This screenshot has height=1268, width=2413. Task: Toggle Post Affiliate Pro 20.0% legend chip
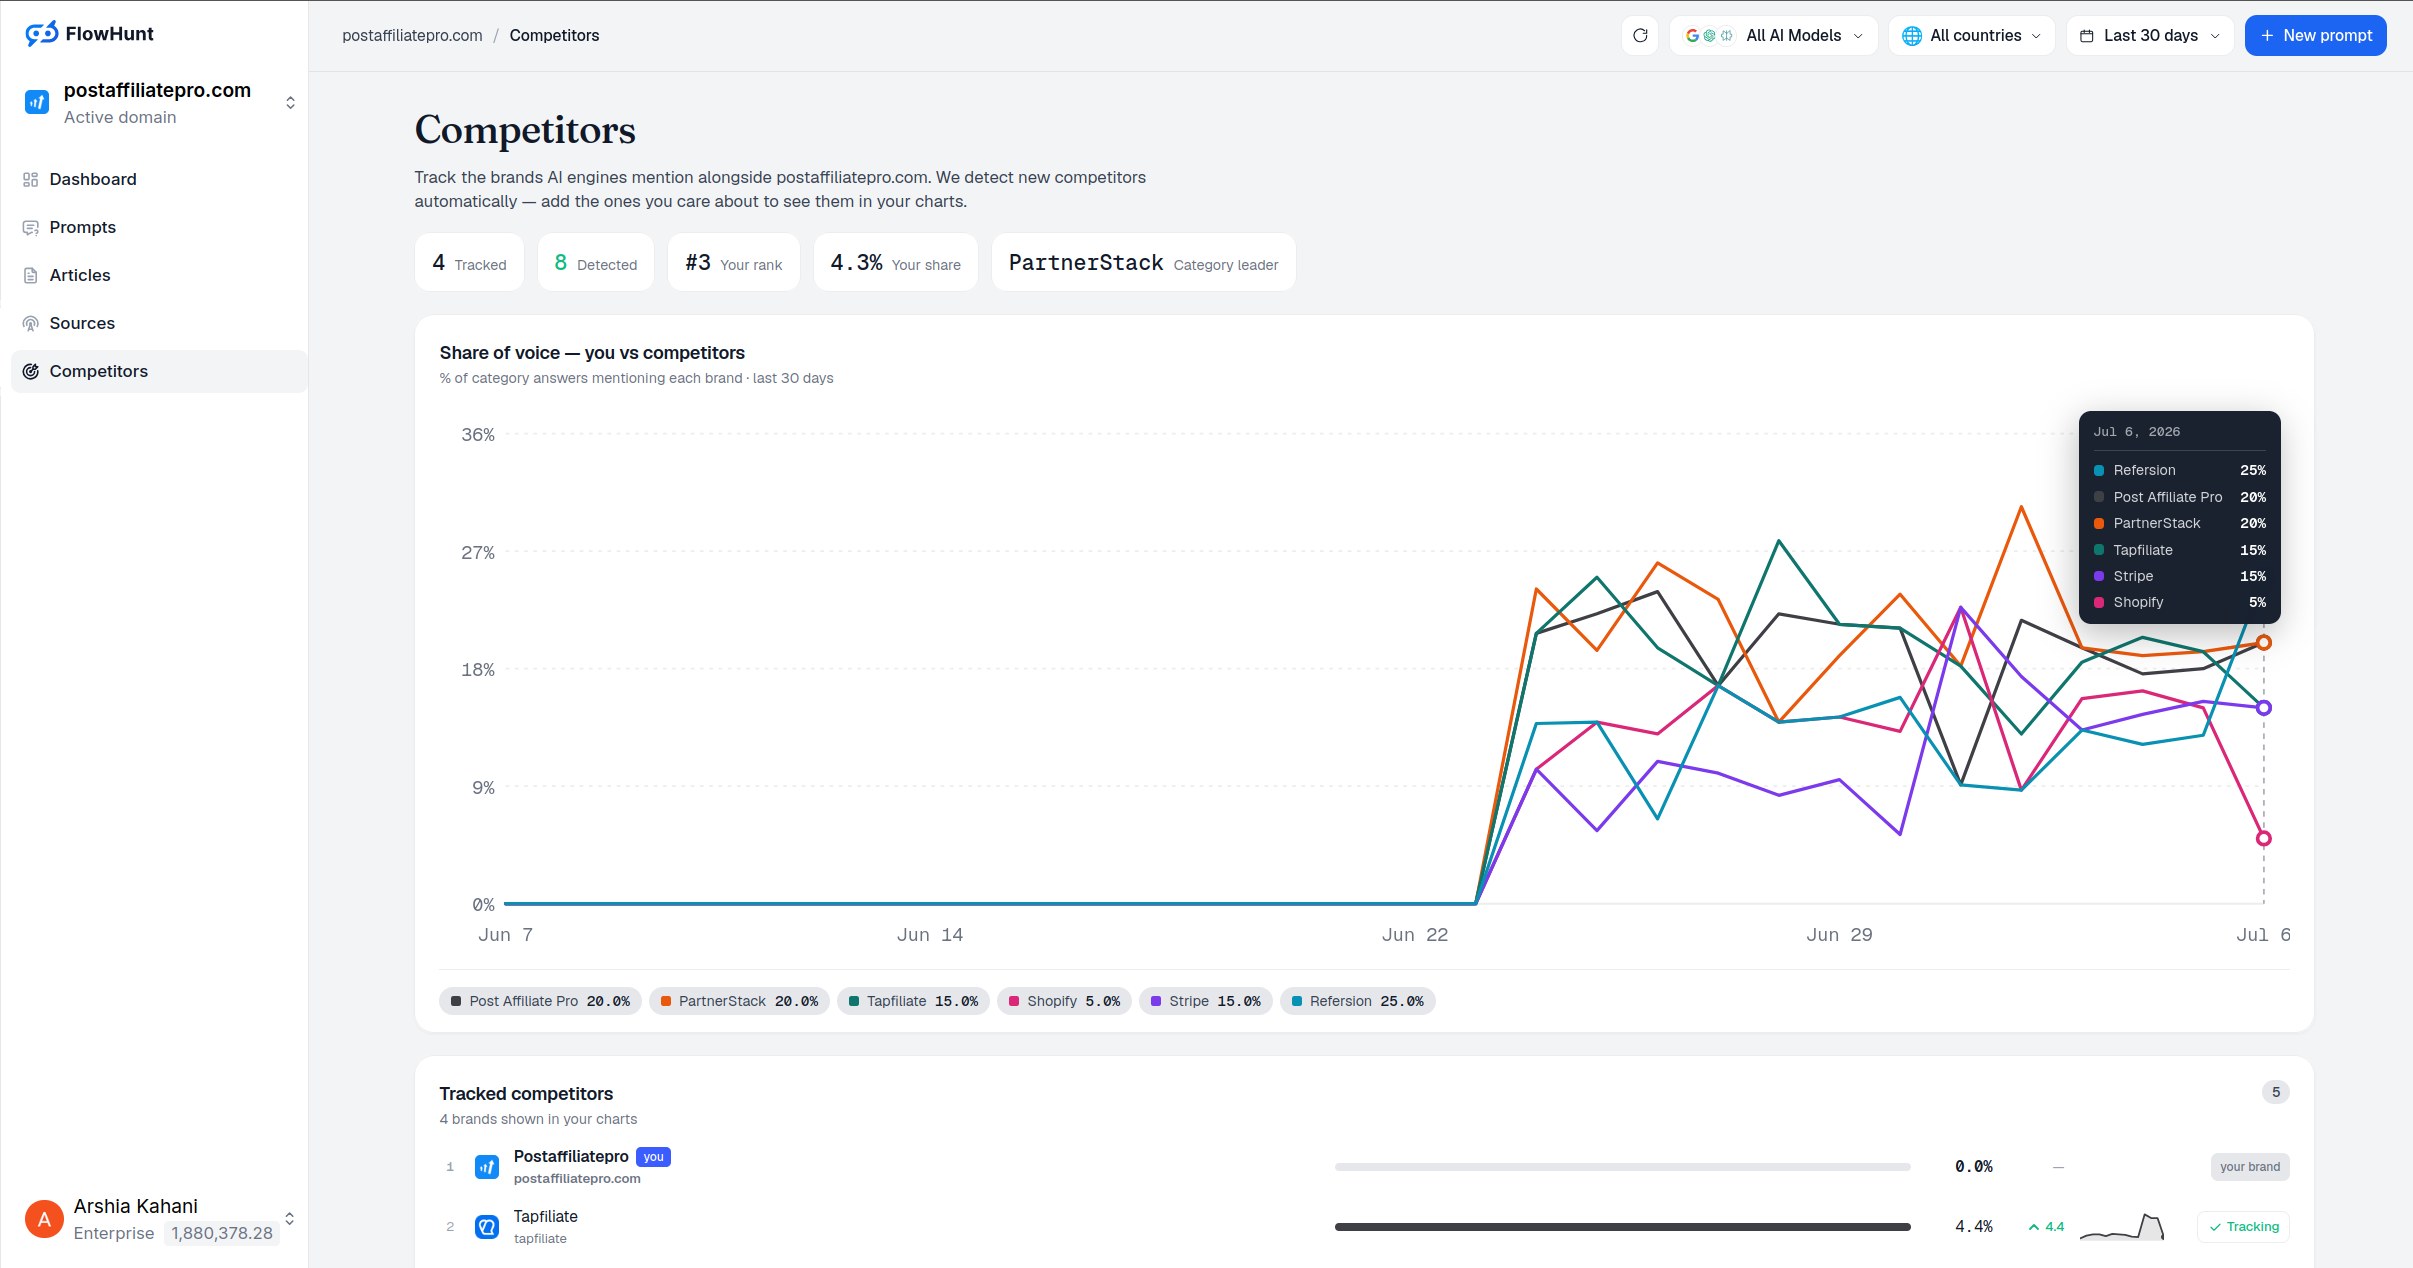click(540, 1001)
